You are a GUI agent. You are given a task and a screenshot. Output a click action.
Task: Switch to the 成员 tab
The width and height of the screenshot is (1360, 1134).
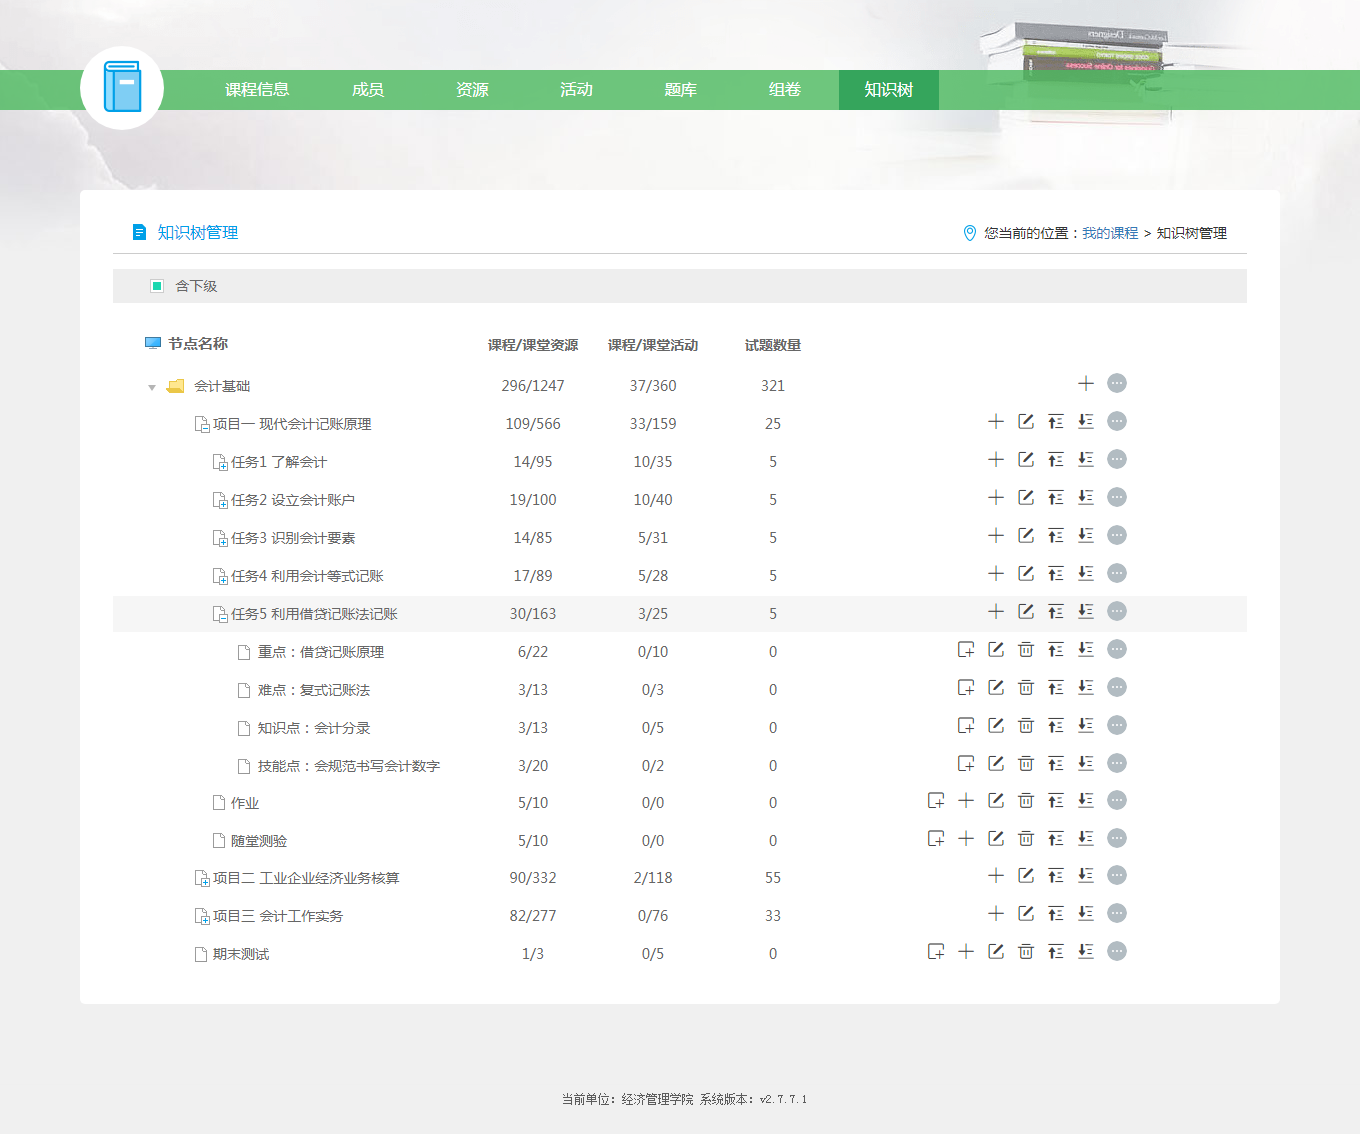(368, 90)
